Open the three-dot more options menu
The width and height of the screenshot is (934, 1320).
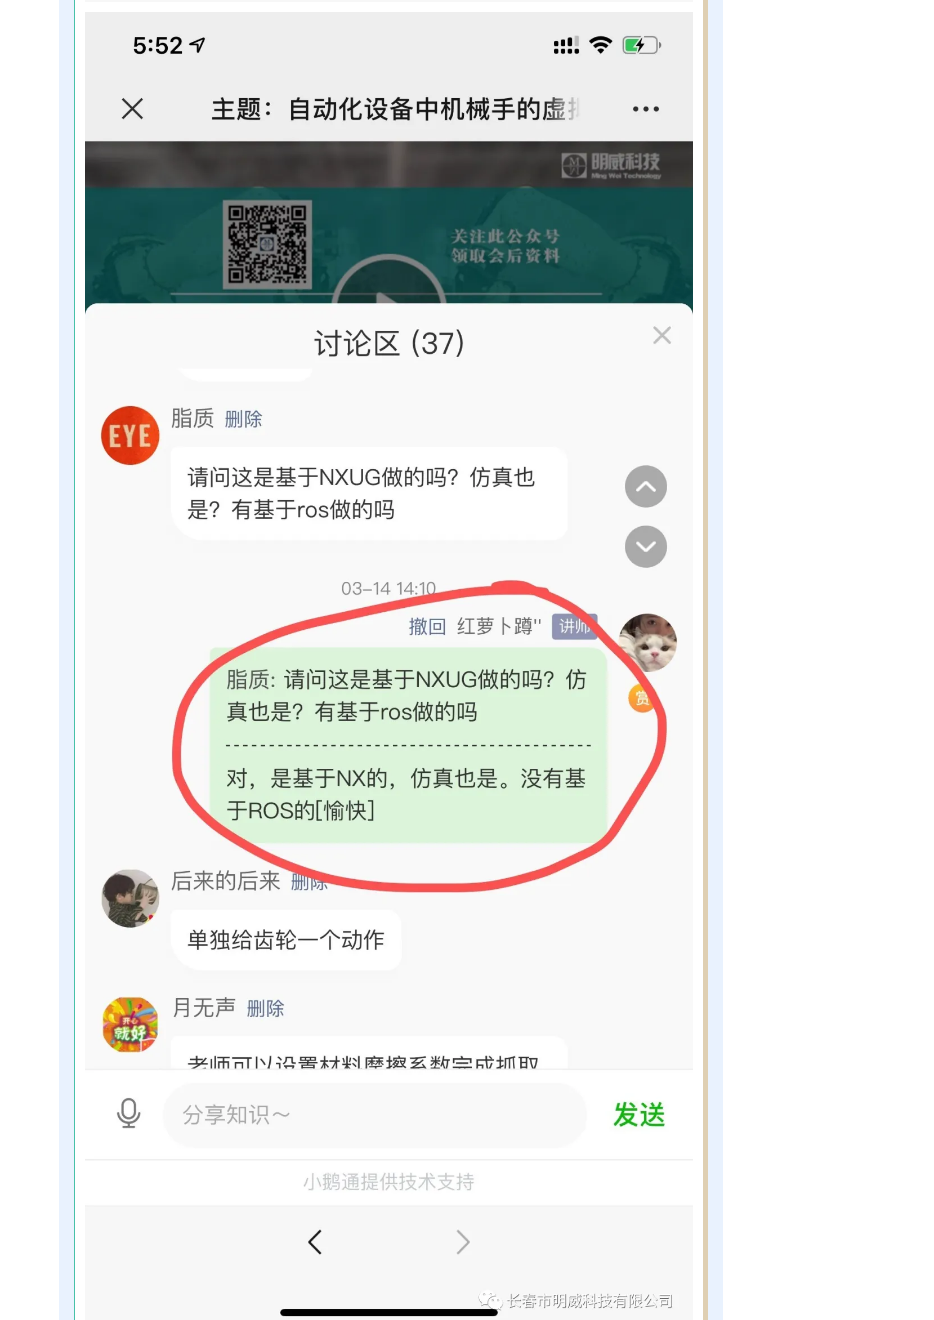tap(646, 109)
